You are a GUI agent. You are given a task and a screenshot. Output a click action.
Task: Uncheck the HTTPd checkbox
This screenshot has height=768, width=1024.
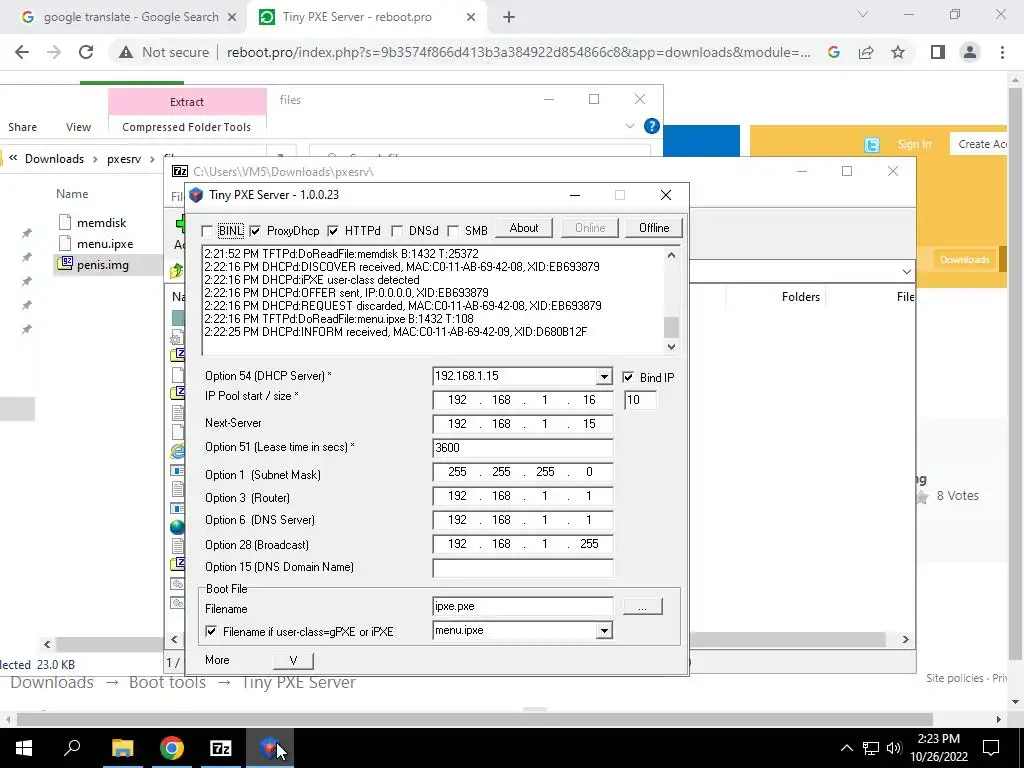(x=333, y=231)
